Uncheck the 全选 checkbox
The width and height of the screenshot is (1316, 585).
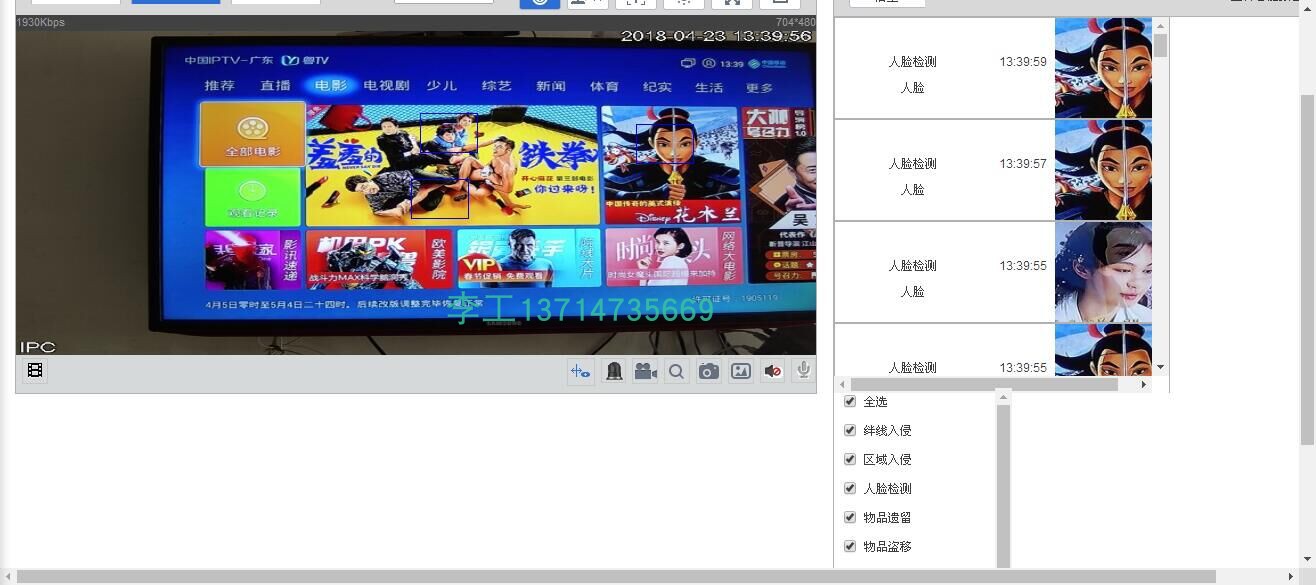850,401
